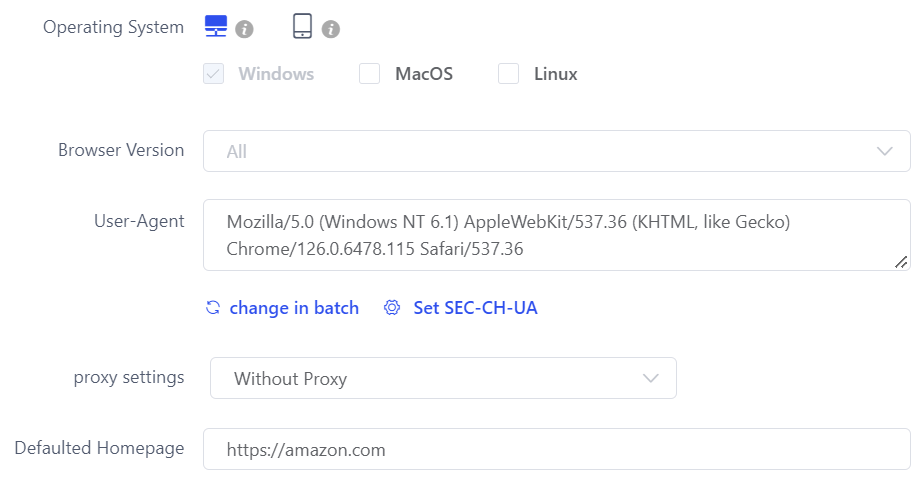The height and width of the screenshot is (495, 924).
Task: Click the gear icon beside Set SEC-CH-UA
Action: pyautogui.click(x=392, y=308)
